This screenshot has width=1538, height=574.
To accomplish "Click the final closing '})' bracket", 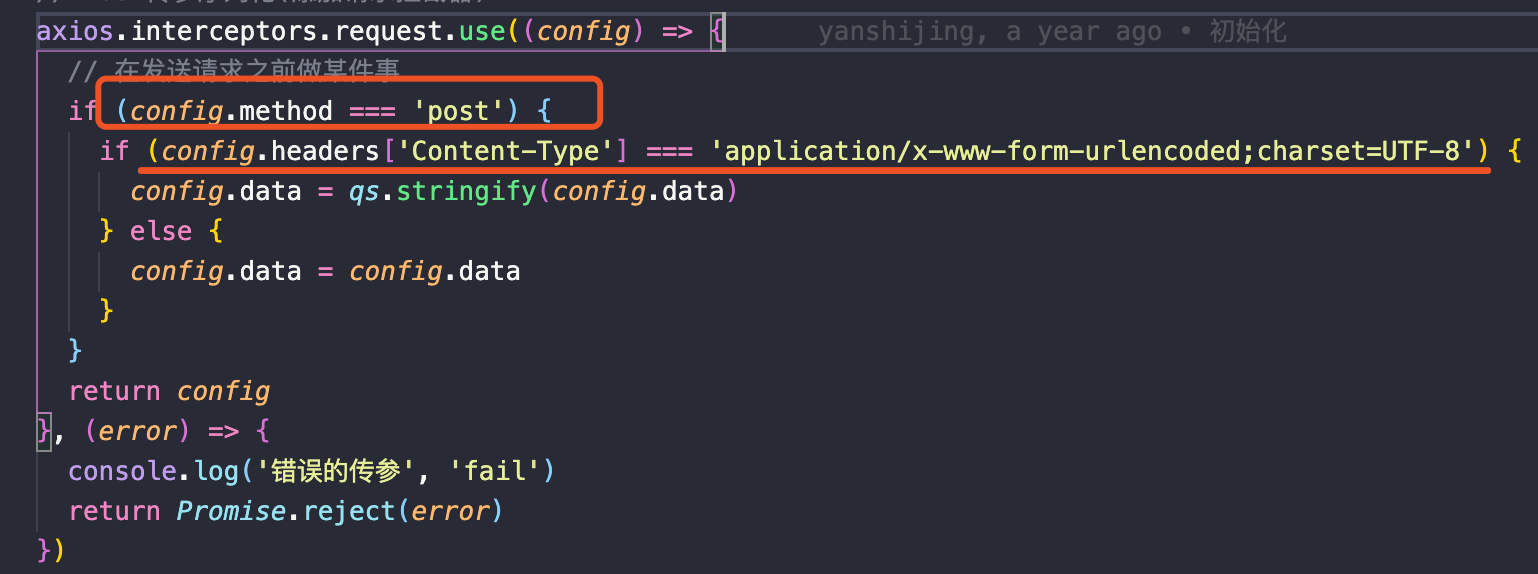I will coord(50,551).
